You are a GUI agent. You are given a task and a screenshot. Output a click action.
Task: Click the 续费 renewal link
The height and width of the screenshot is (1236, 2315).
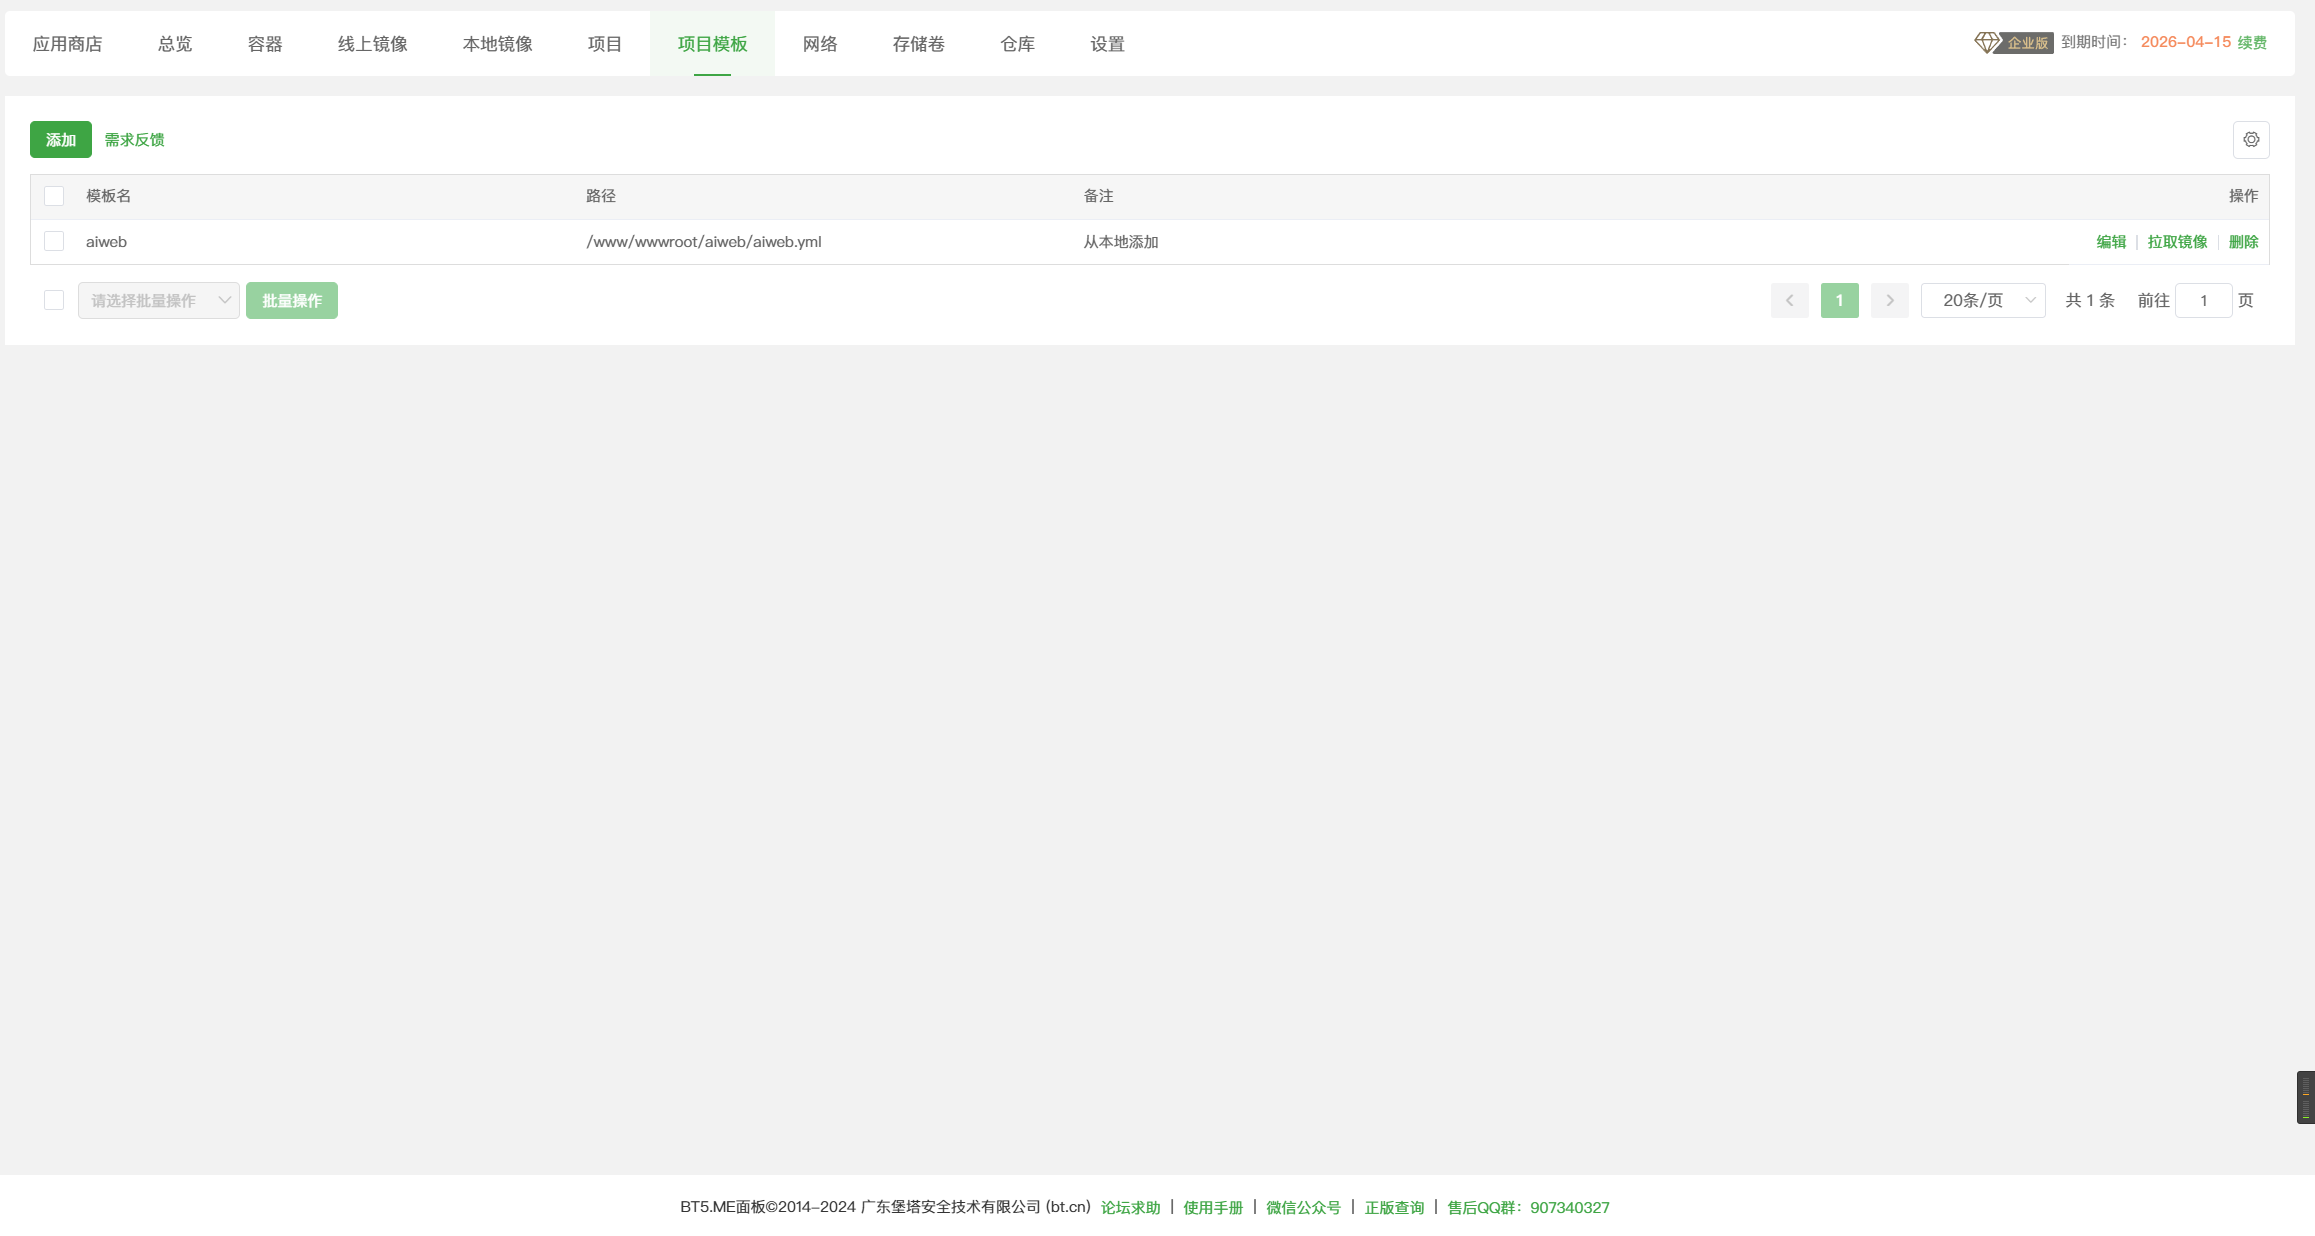point(2252,42)
